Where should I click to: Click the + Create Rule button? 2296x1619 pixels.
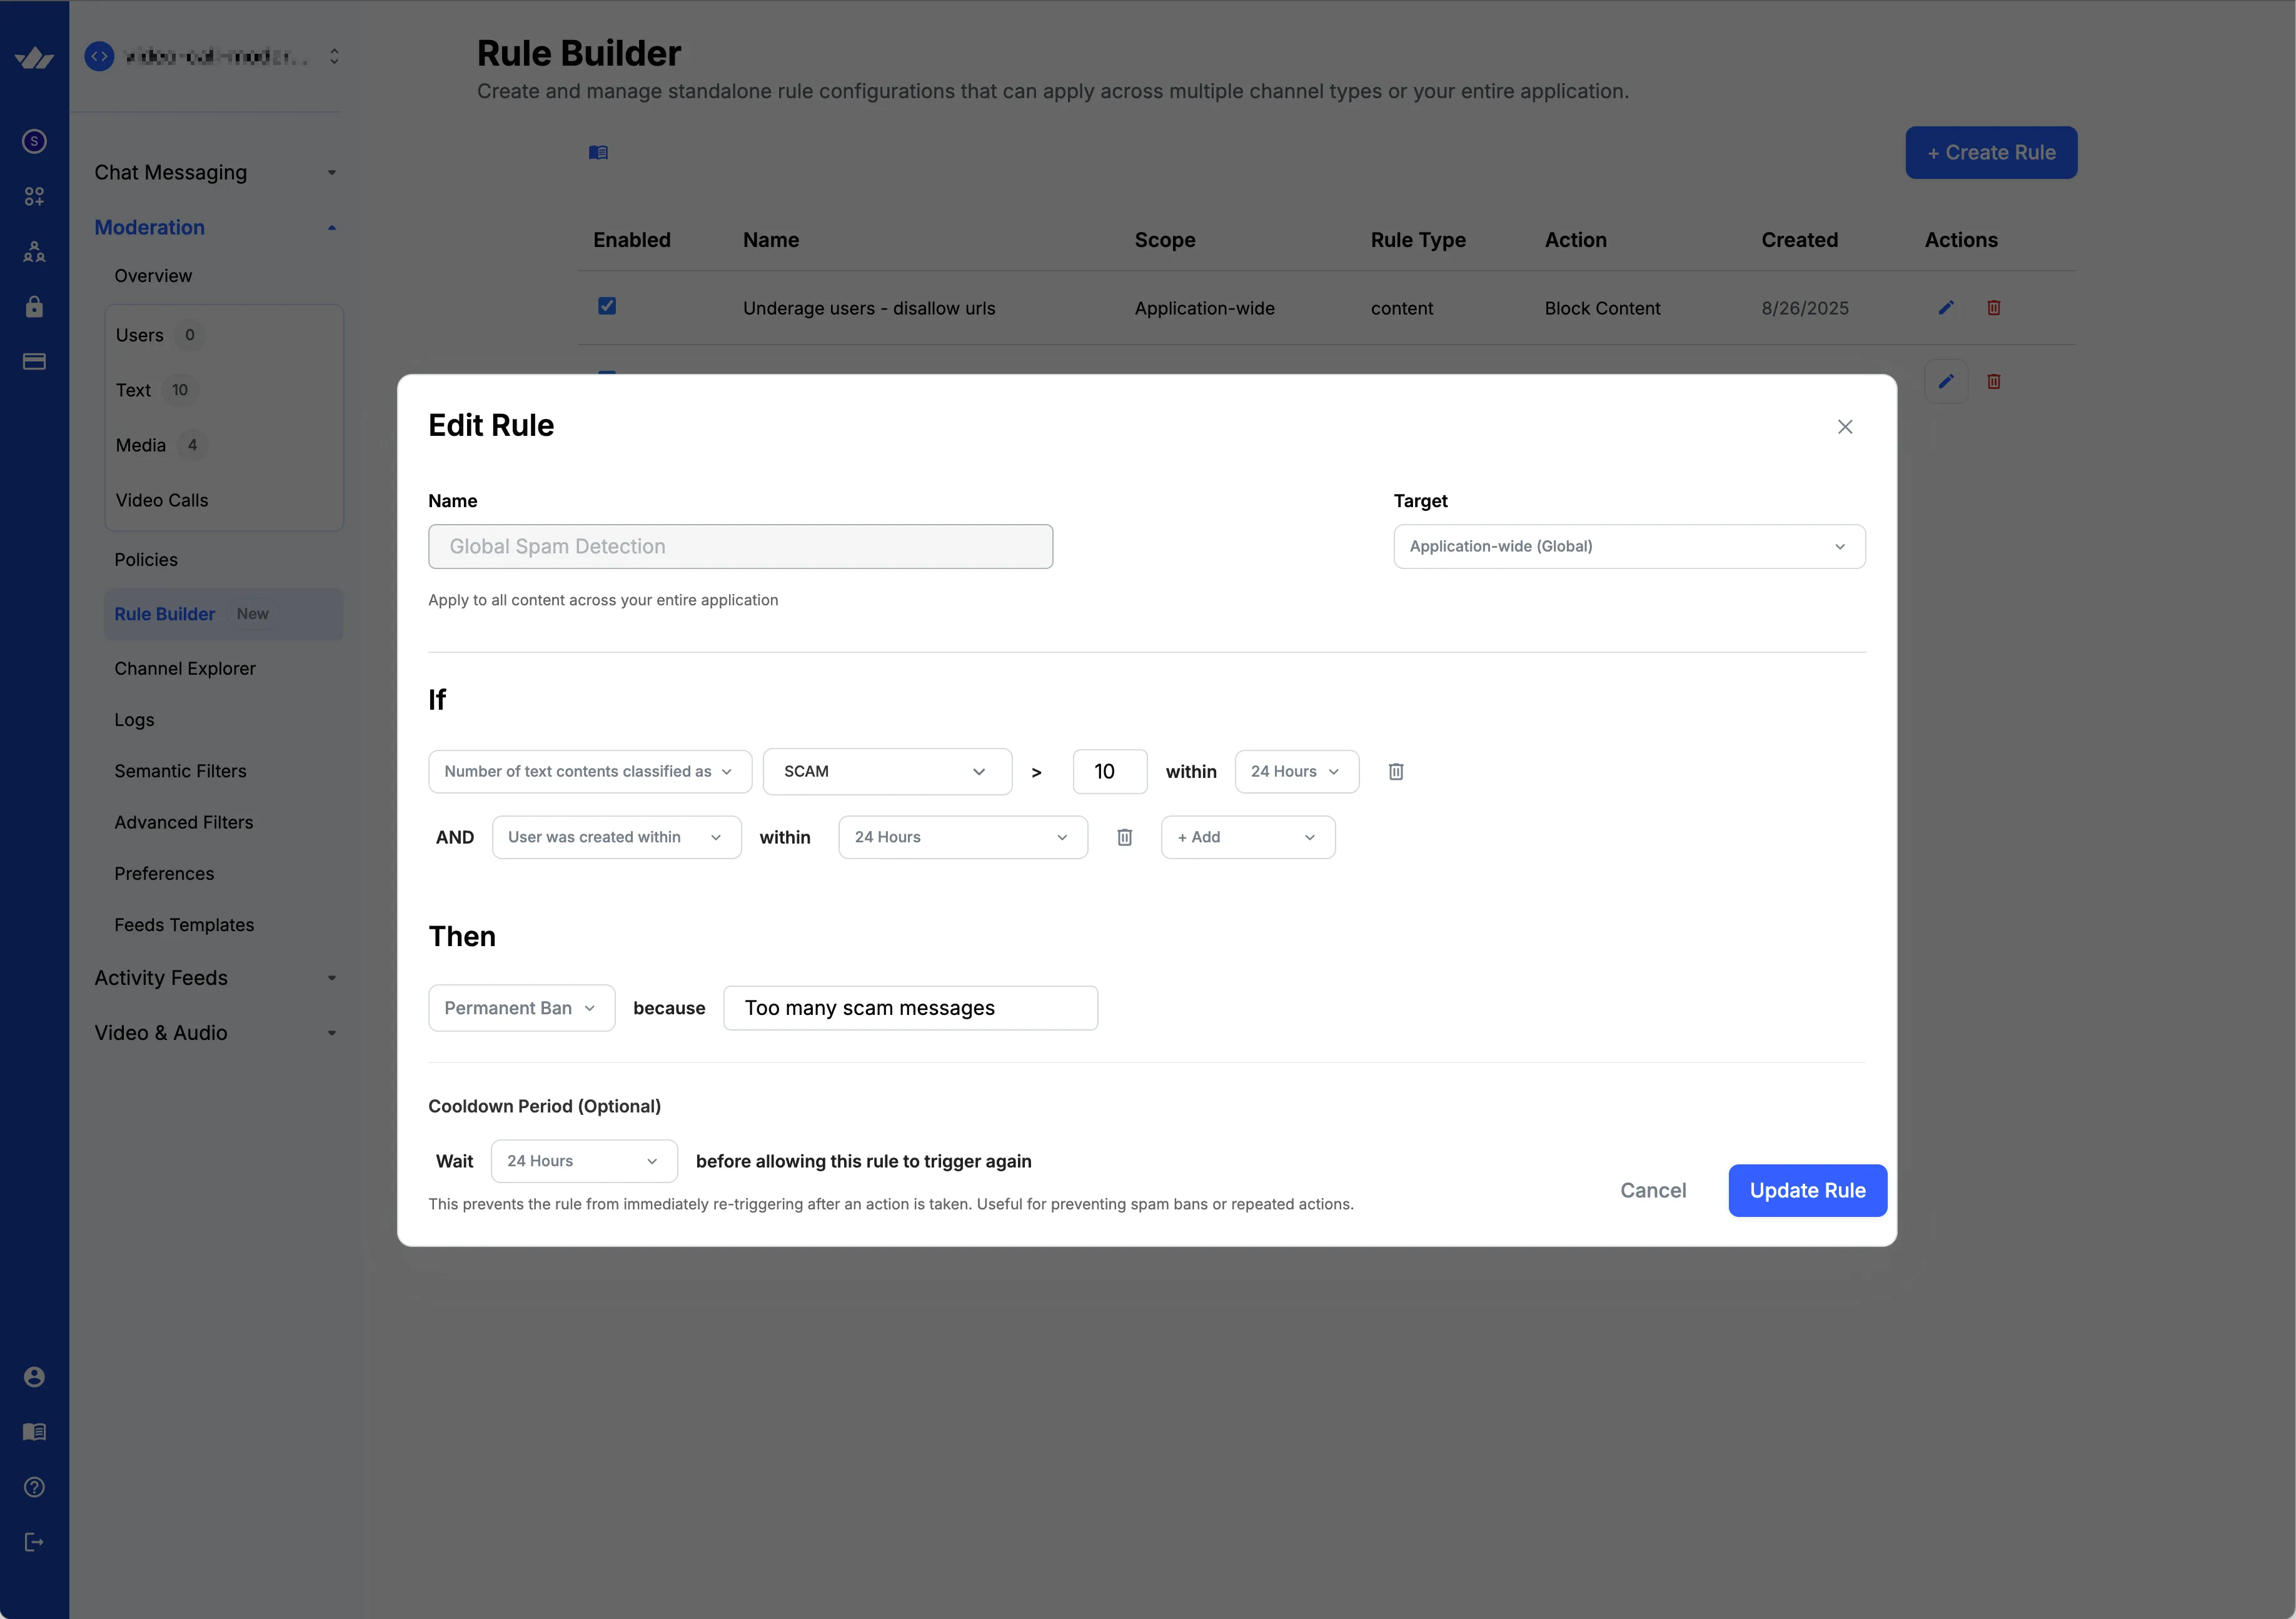[1990, 152]
